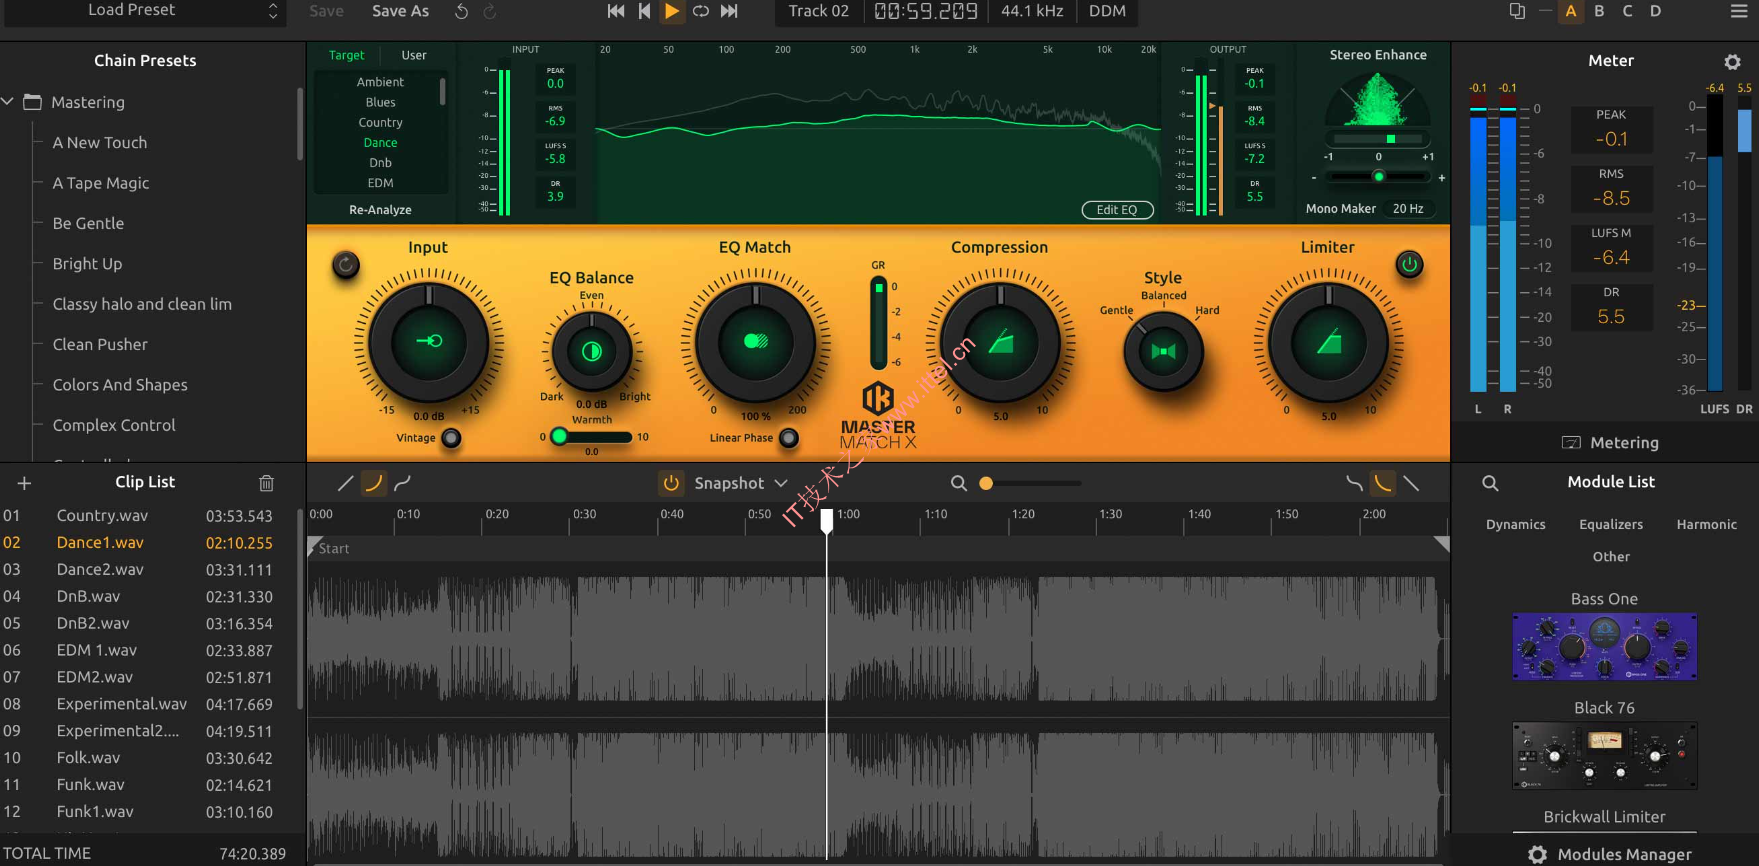Start playback with play button
Screen dimensions: 1759x866
click(x=672, y=11)
